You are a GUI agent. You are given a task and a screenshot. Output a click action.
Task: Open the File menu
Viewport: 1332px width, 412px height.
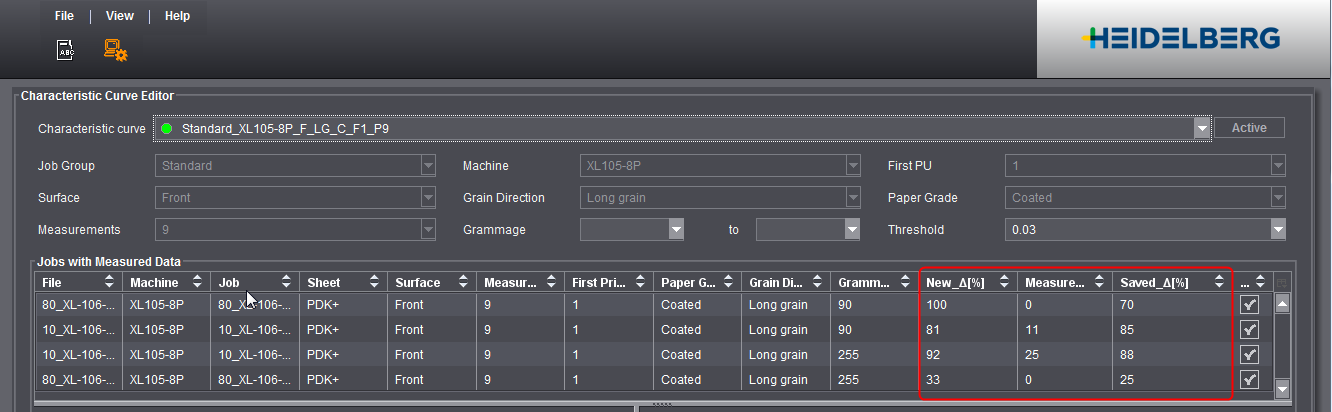click(64, 16)
